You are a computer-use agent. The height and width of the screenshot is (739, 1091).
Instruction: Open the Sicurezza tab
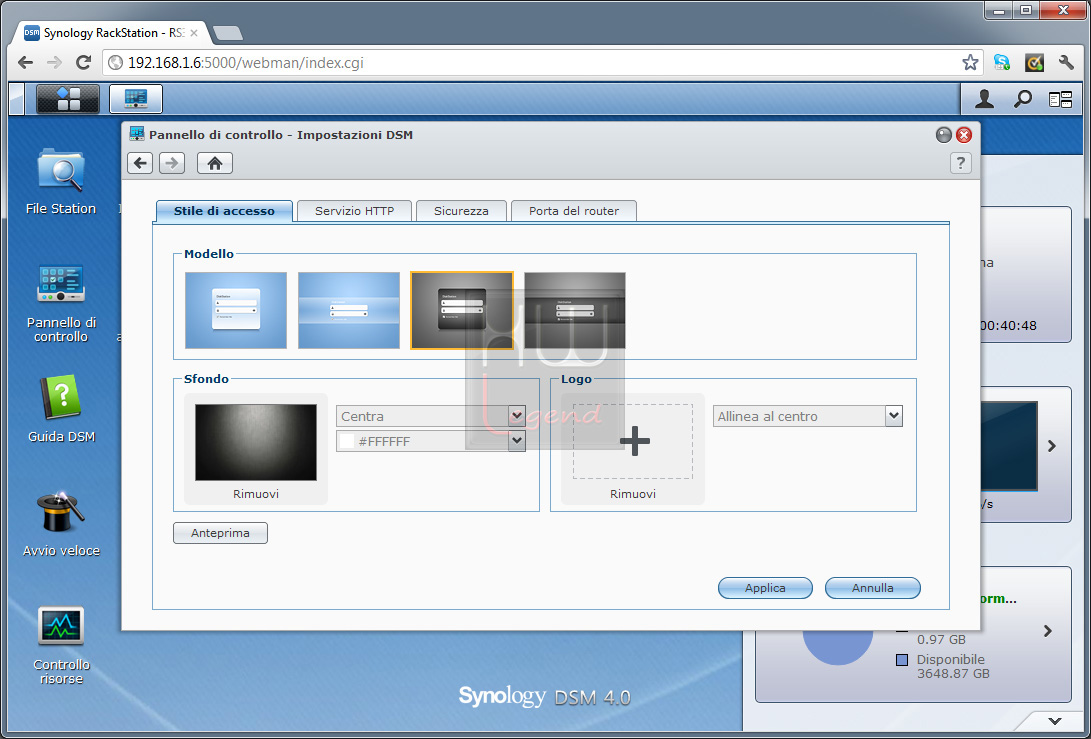pos(461,211)
